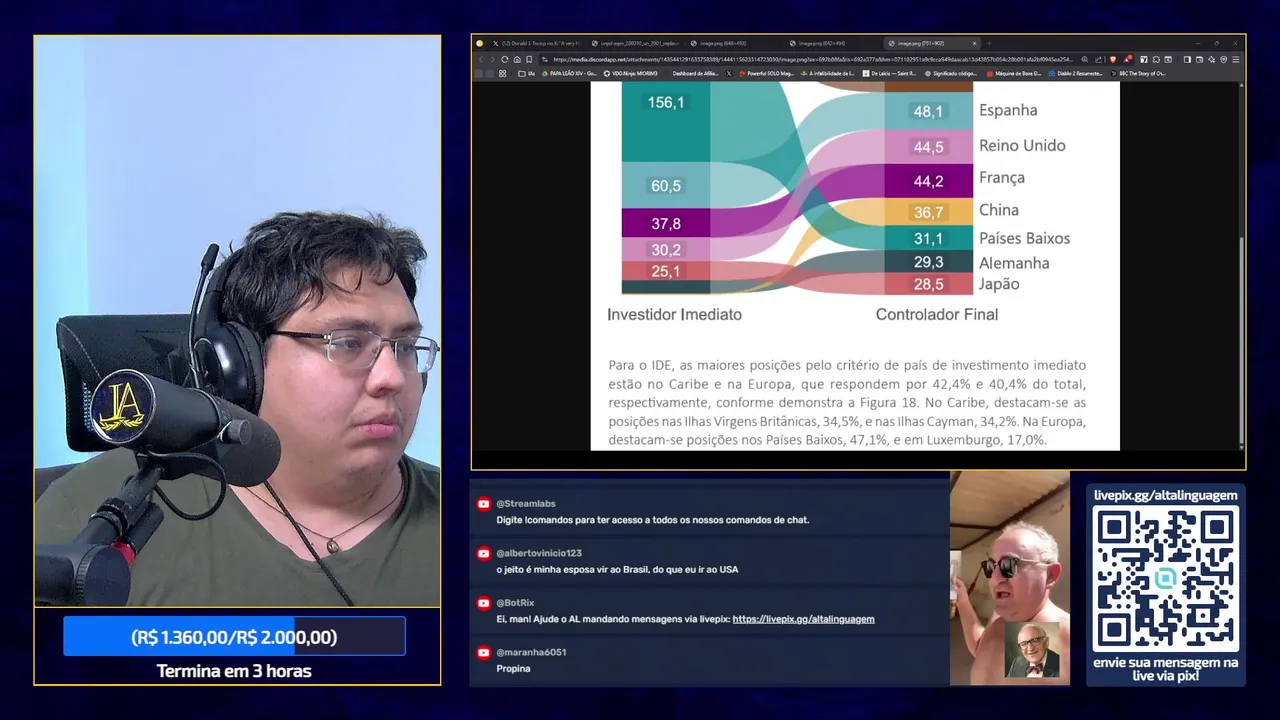Image resolution: width=1280 pixels, height=720 pixels.
Task: Click the Investidor Imediato label
Action: 674,314
